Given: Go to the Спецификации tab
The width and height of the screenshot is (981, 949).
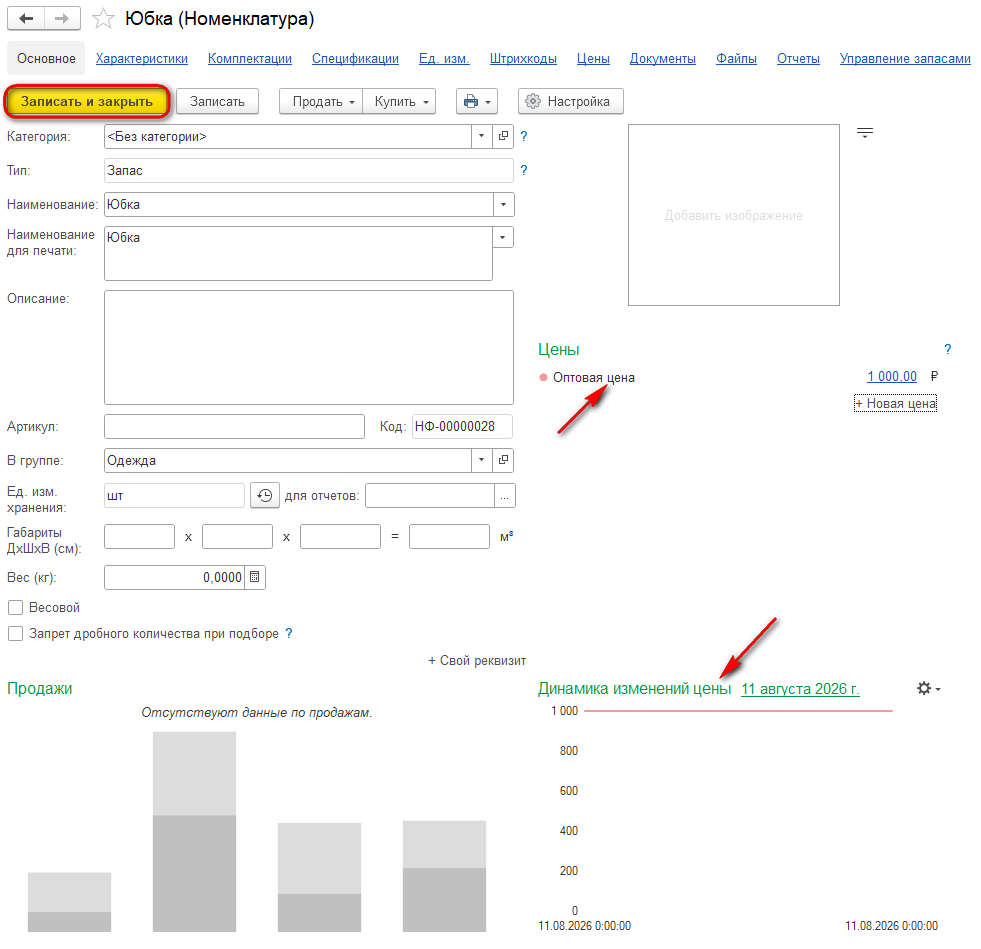Looking at the screenshot, I should click(x=355, y=58).
